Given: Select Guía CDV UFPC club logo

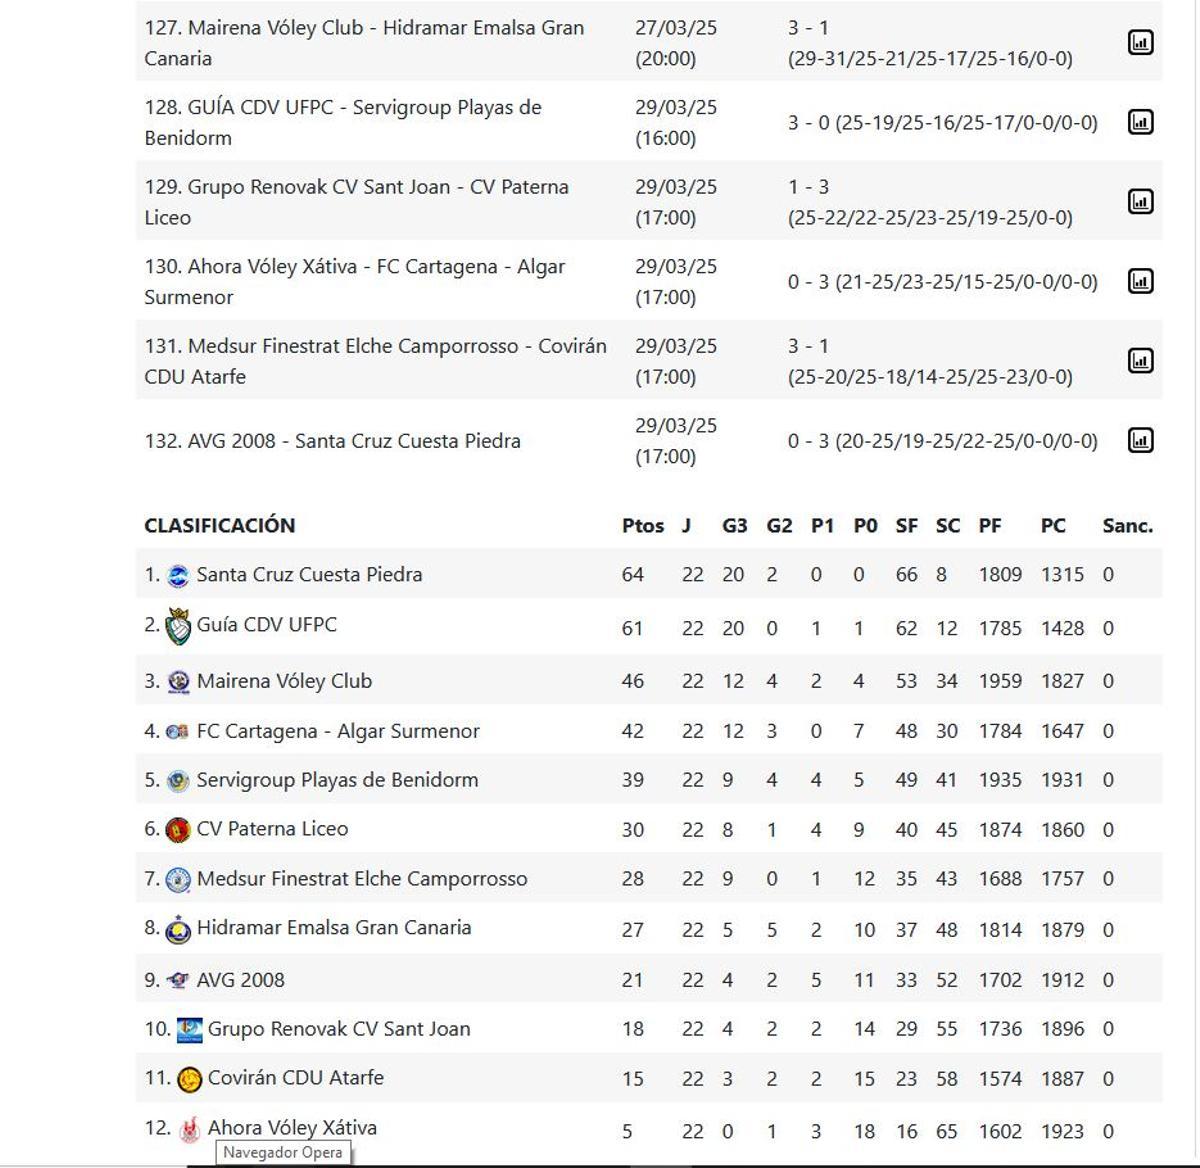Looking at the screenshot, I should (x=178, y=624).
